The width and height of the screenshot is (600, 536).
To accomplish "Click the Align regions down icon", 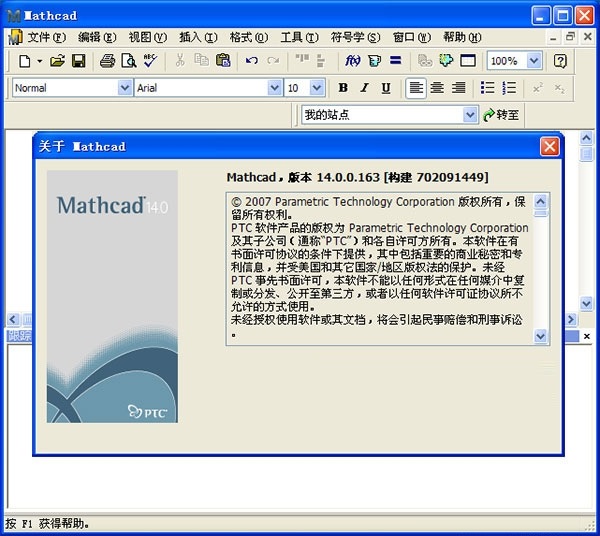I will click(x=321, y=61).
